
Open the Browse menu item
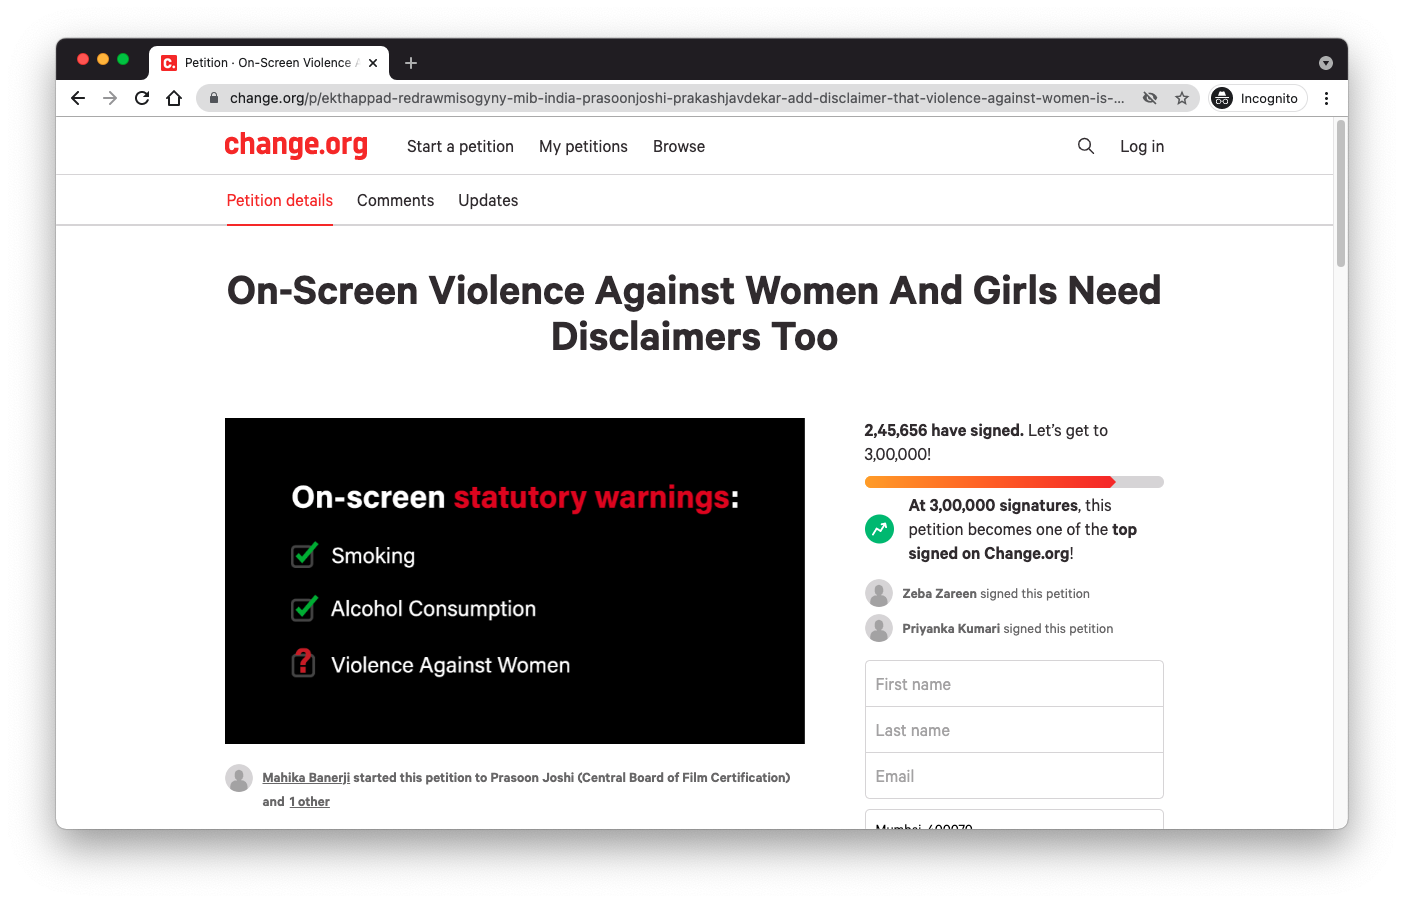pos(679,146)
